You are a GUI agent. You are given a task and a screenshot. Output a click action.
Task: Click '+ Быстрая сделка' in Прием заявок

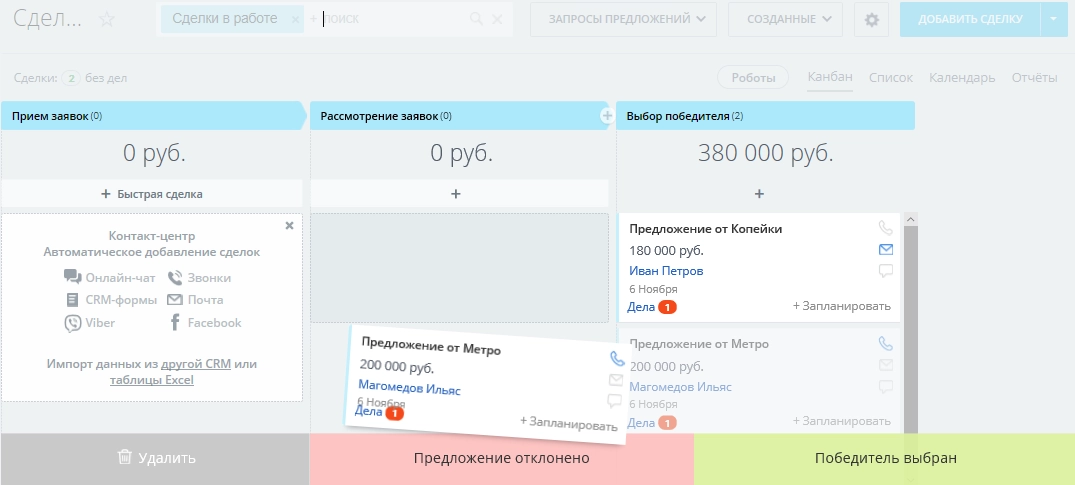(x=152, y=194)
